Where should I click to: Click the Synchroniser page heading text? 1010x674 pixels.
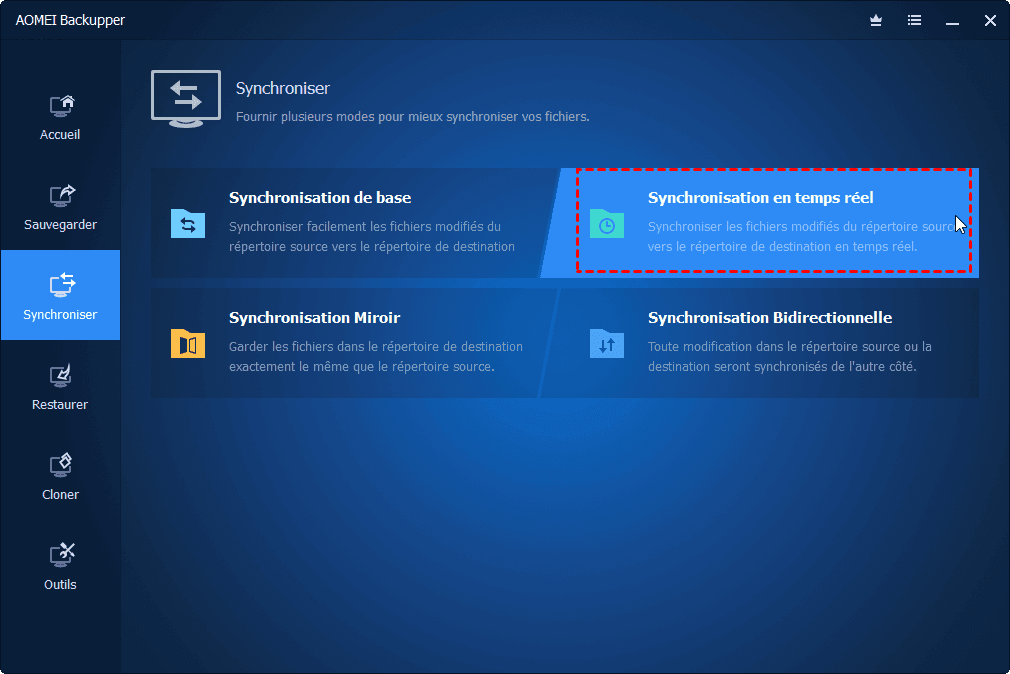(283, 88)
